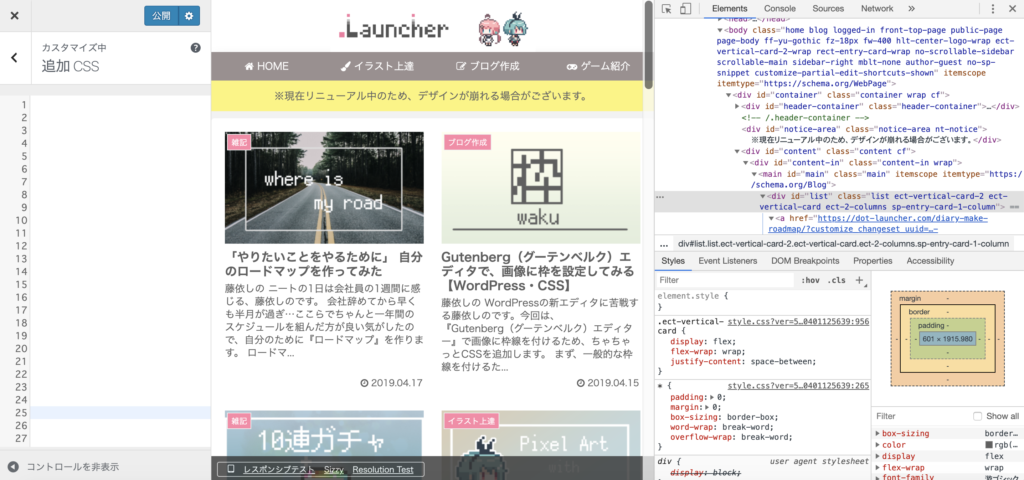Click the preview page vertical scrollbar
This screenshot has width=1024, height=480.
[x=648, y=44]
